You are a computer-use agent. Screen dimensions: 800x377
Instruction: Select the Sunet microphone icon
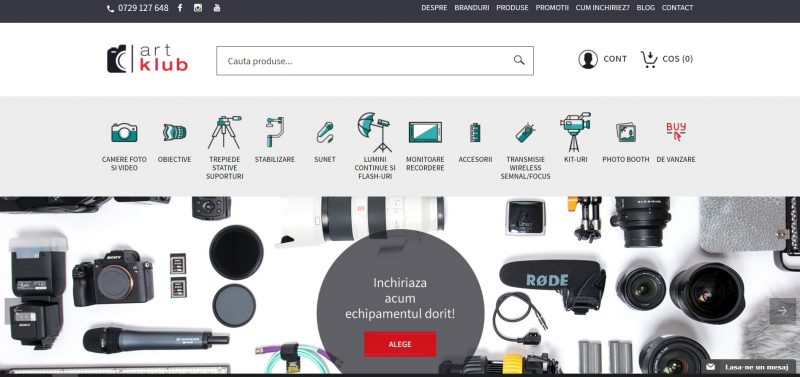click(x=324, y=132)
